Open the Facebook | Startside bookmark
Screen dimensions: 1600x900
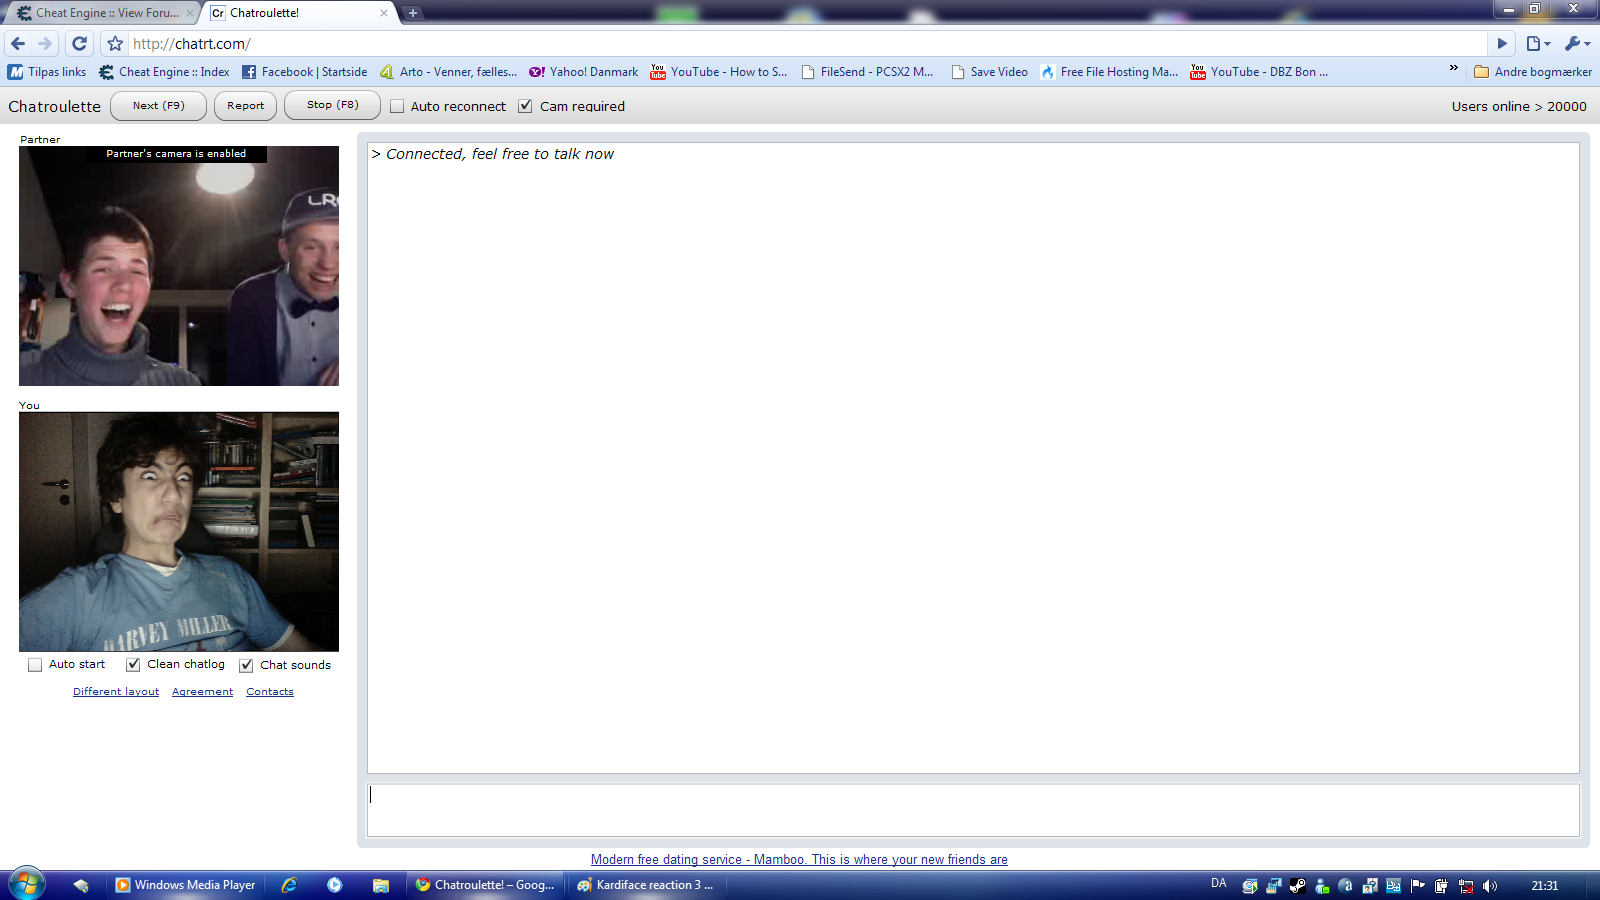tap(305, 72)
